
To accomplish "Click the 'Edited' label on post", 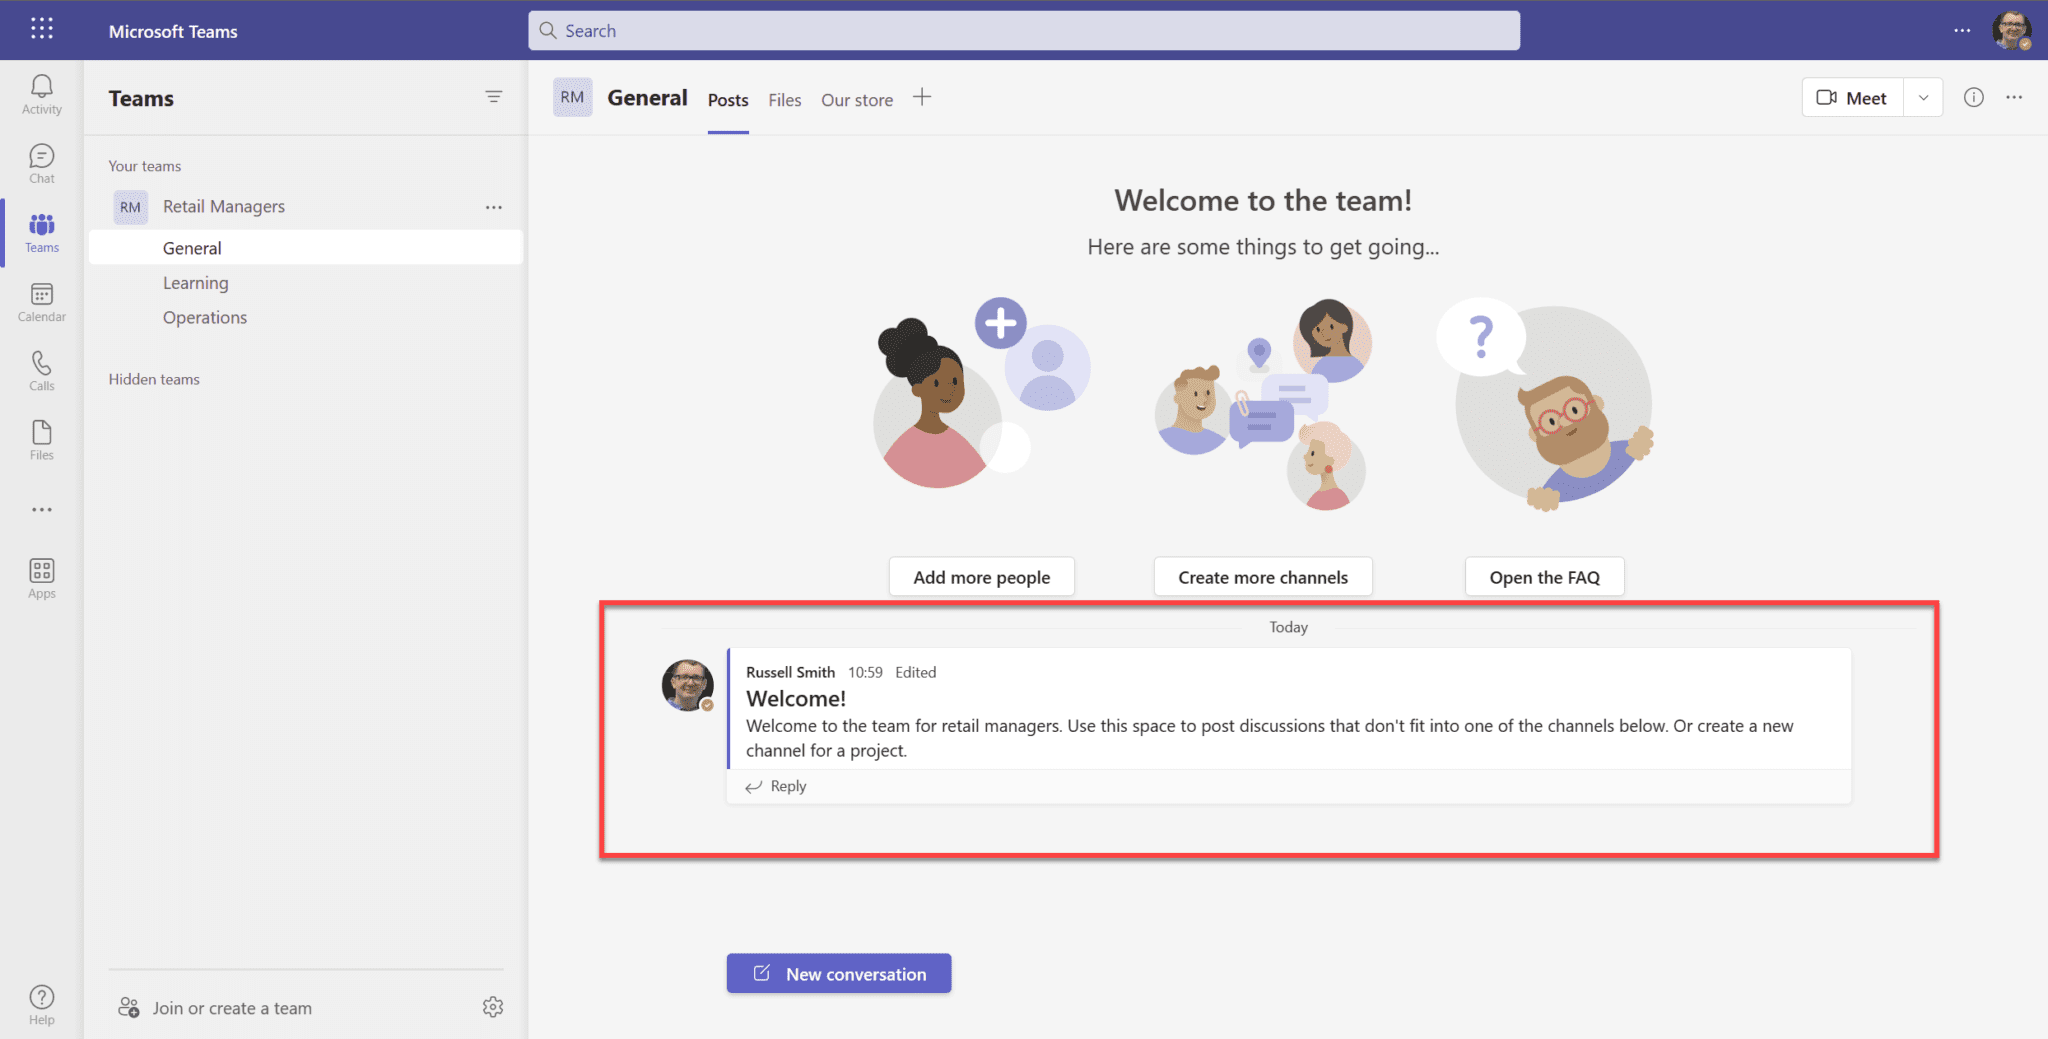I will 915,672.
